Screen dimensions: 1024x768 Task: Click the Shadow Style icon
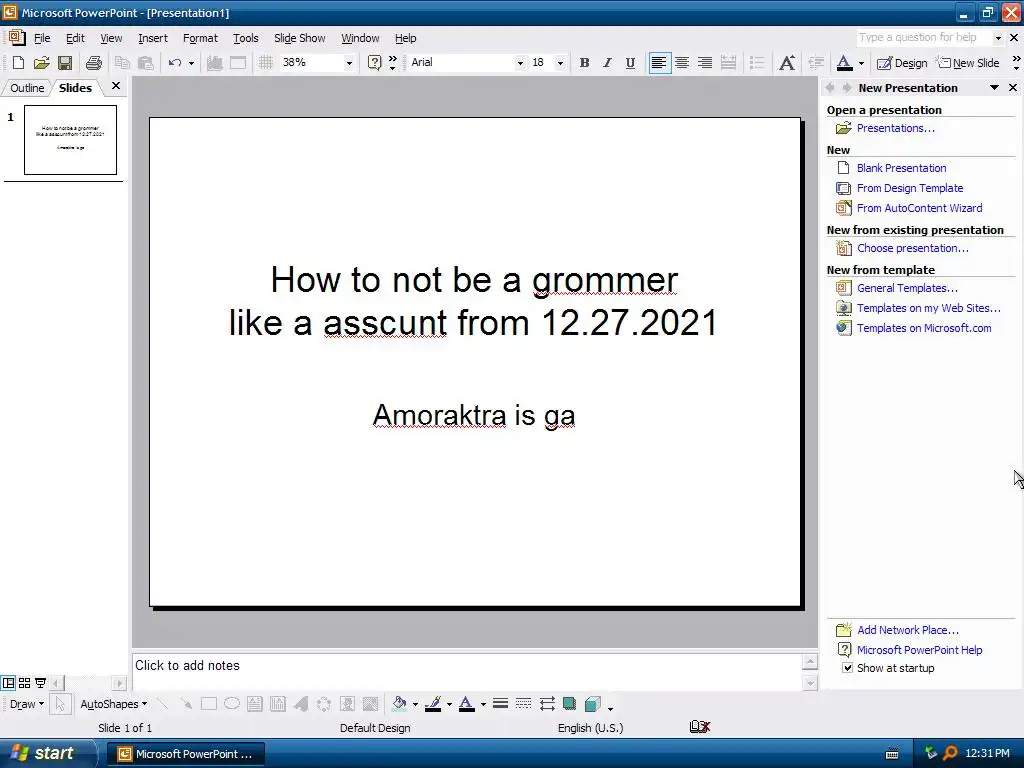pos(569,703)
